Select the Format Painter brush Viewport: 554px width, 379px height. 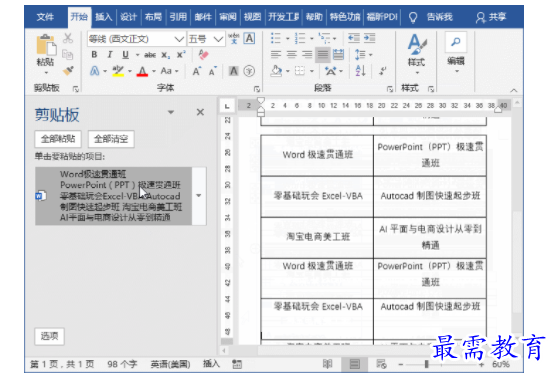point(68,71)
